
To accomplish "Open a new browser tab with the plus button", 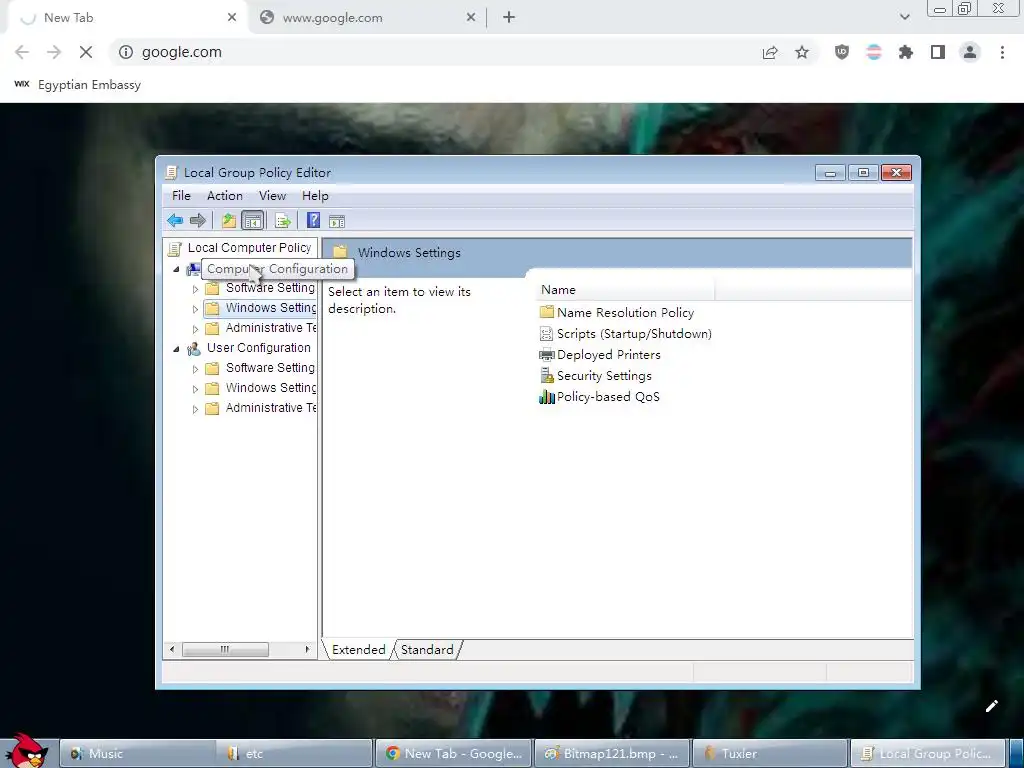I will (509, 18).
